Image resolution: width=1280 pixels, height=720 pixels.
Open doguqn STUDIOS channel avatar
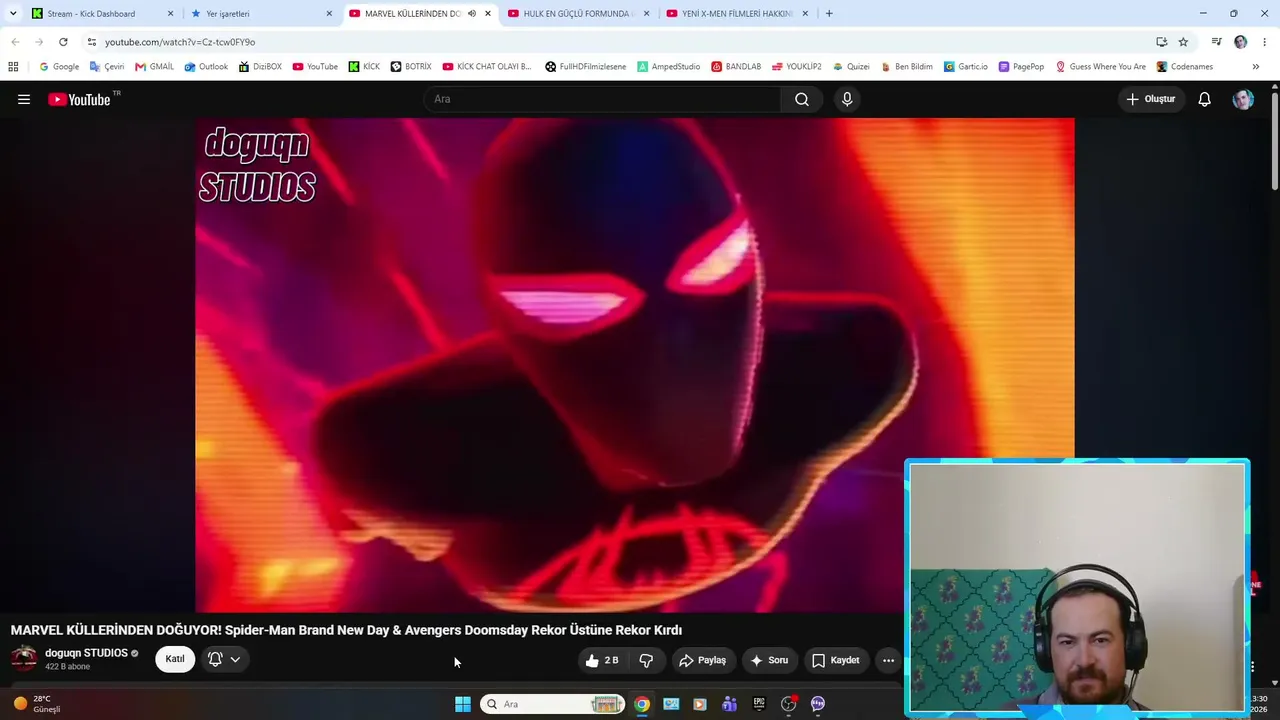pyautogui.click(x=24, y=658)
